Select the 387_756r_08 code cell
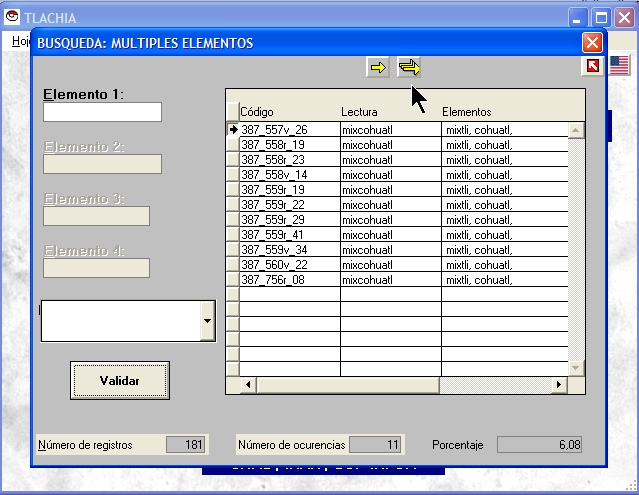 tap(289, 280)
